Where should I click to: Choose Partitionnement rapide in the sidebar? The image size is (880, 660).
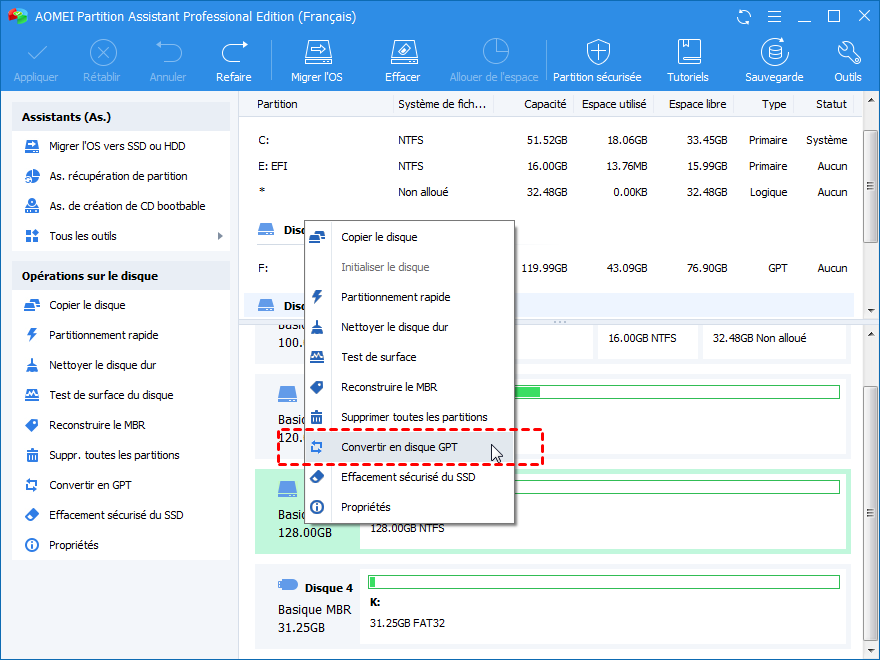103,336
